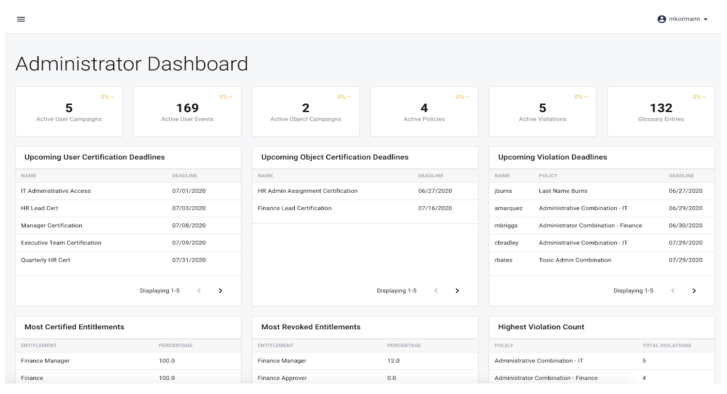The height and width of the screenshot is (394, 727).
Task: Click Policy column header in Violation Deadlines
Action: (548, 176)
